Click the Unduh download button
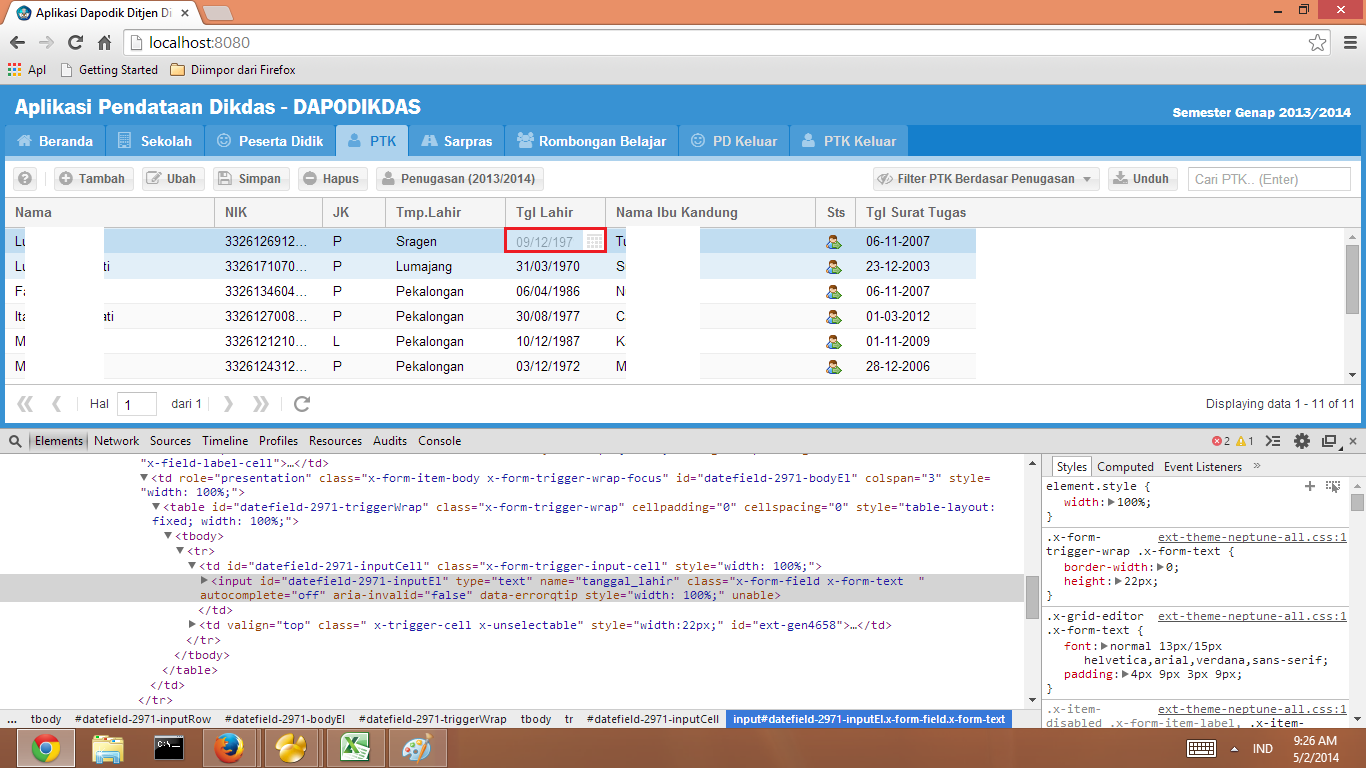The image size is (1366, 768). pyautogui.click(x=1141, y=179)
